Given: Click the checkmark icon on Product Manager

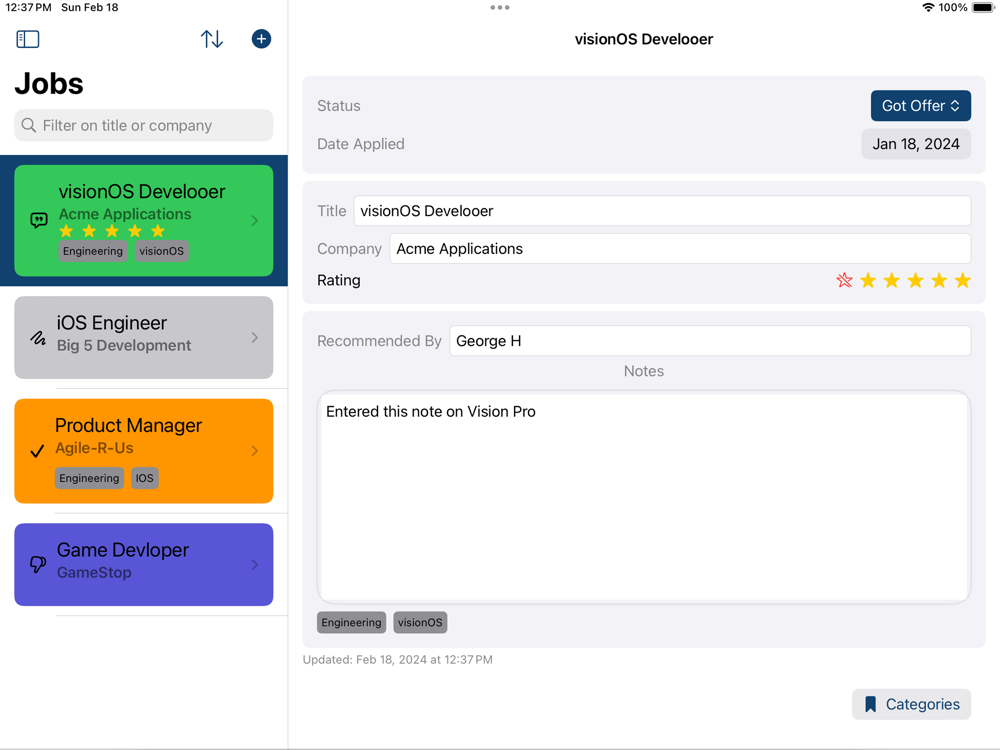Looking at the screenshot, I should click(x=38, y=451).
